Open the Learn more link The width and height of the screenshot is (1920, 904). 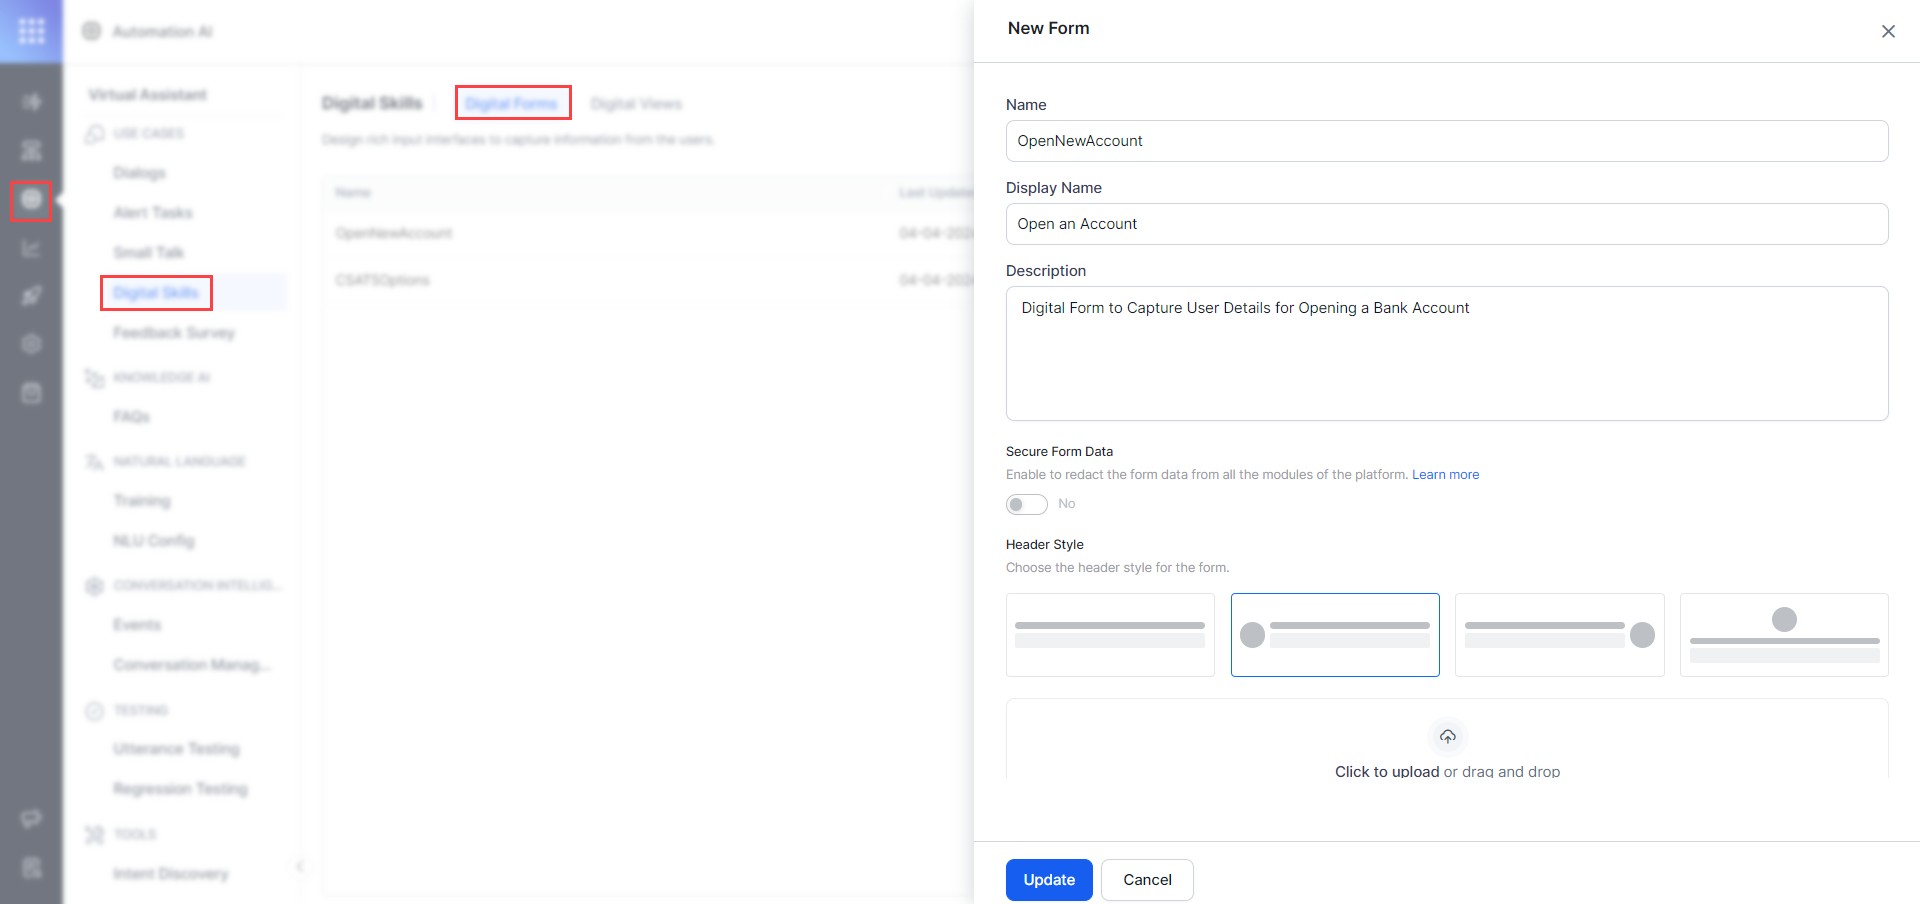point(1445,475)
